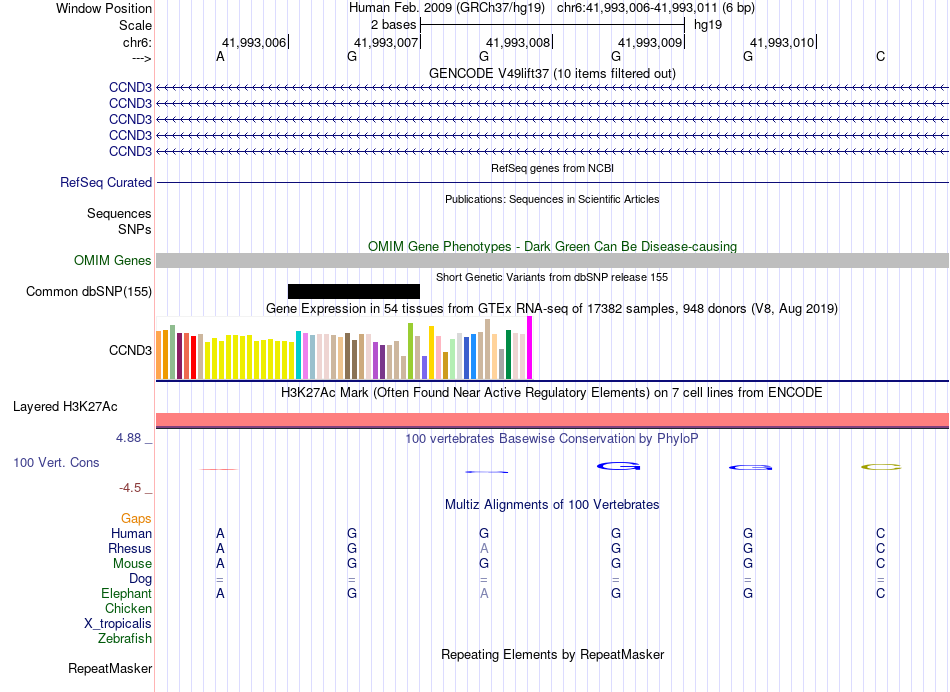
Task: Open the Layered H3K27Ac track label
Action: pyautogui.click(x=65, y=407)
